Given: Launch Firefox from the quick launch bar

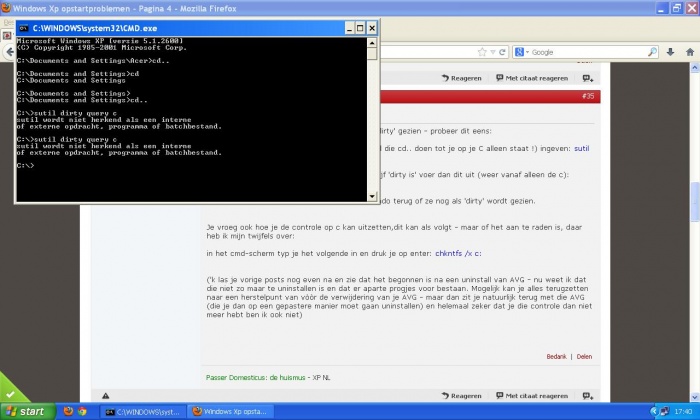Looking at the screenshot, I should click(x=68, y=411).
